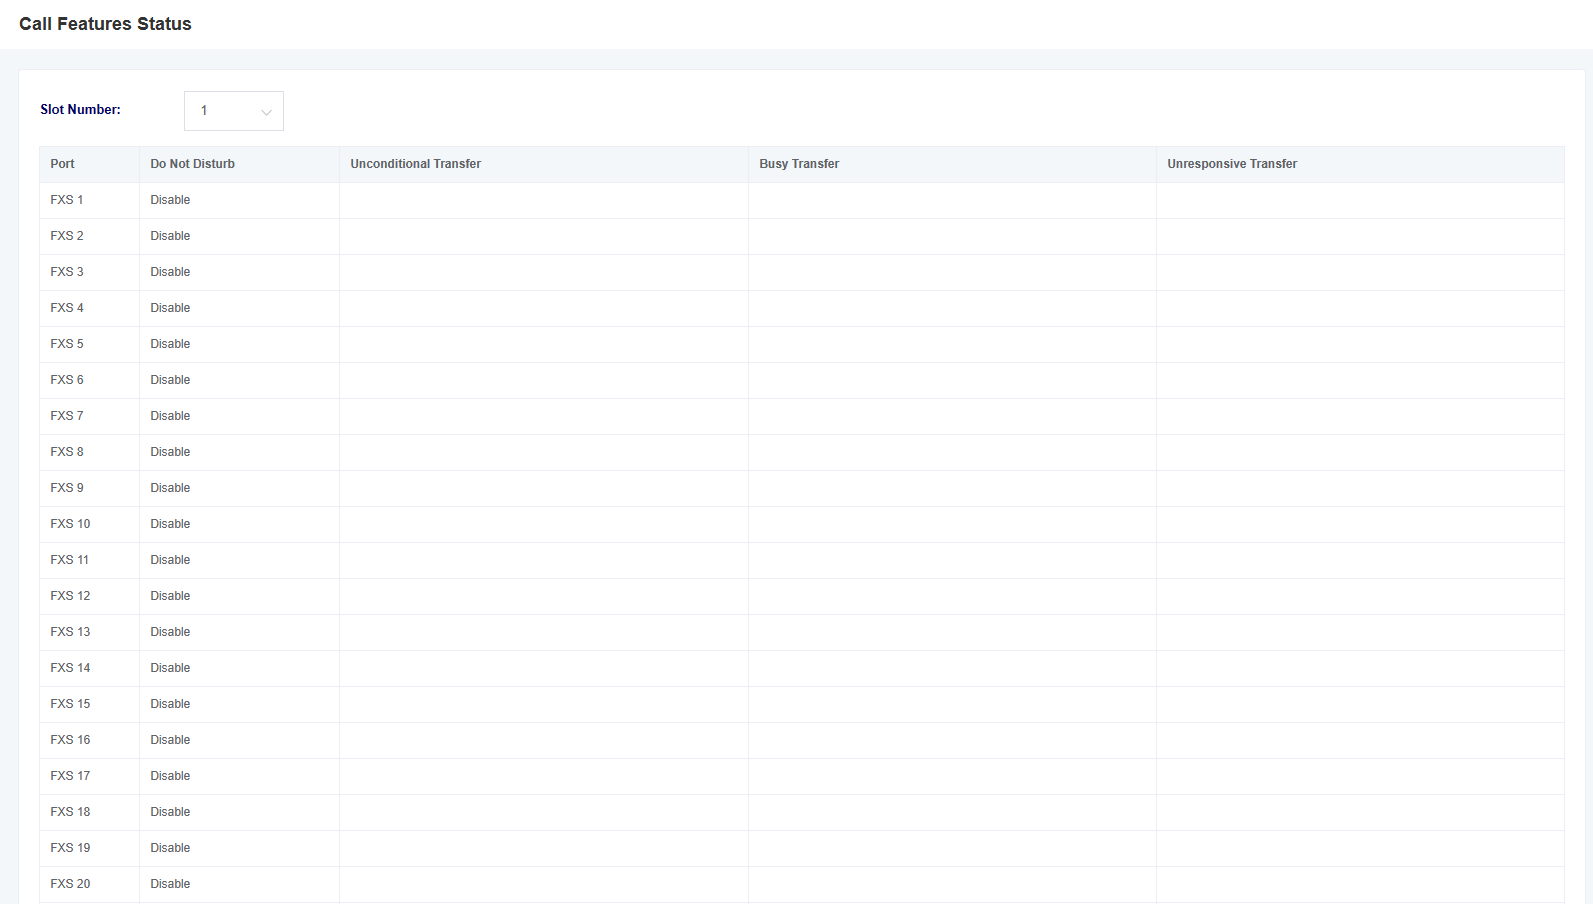The image size is (1593, 904).
Task: Select the FXS 3 port cell
Action: tap(89, 272)
